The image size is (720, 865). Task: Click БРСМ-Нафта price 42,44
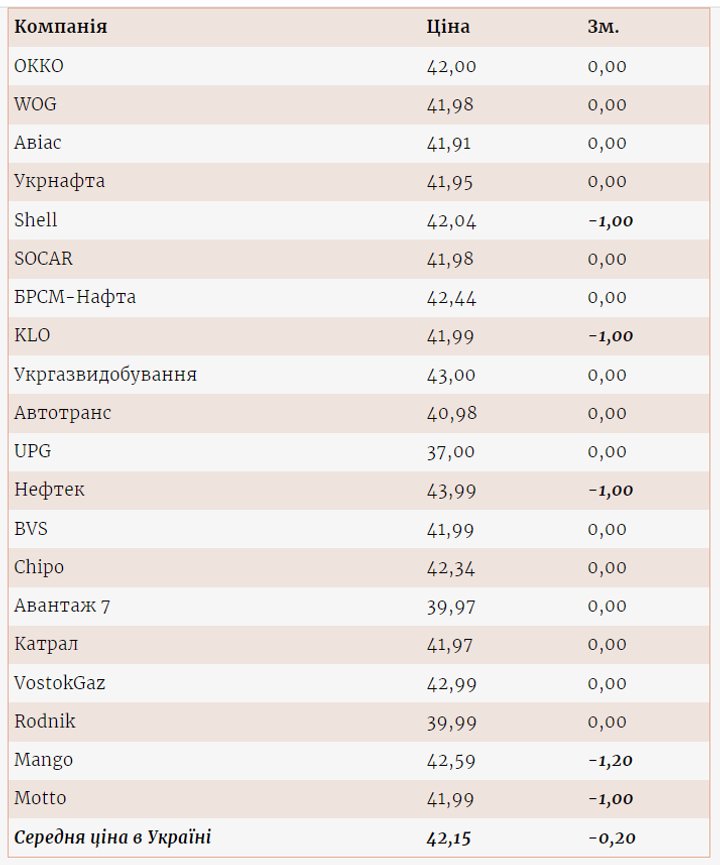450,298
